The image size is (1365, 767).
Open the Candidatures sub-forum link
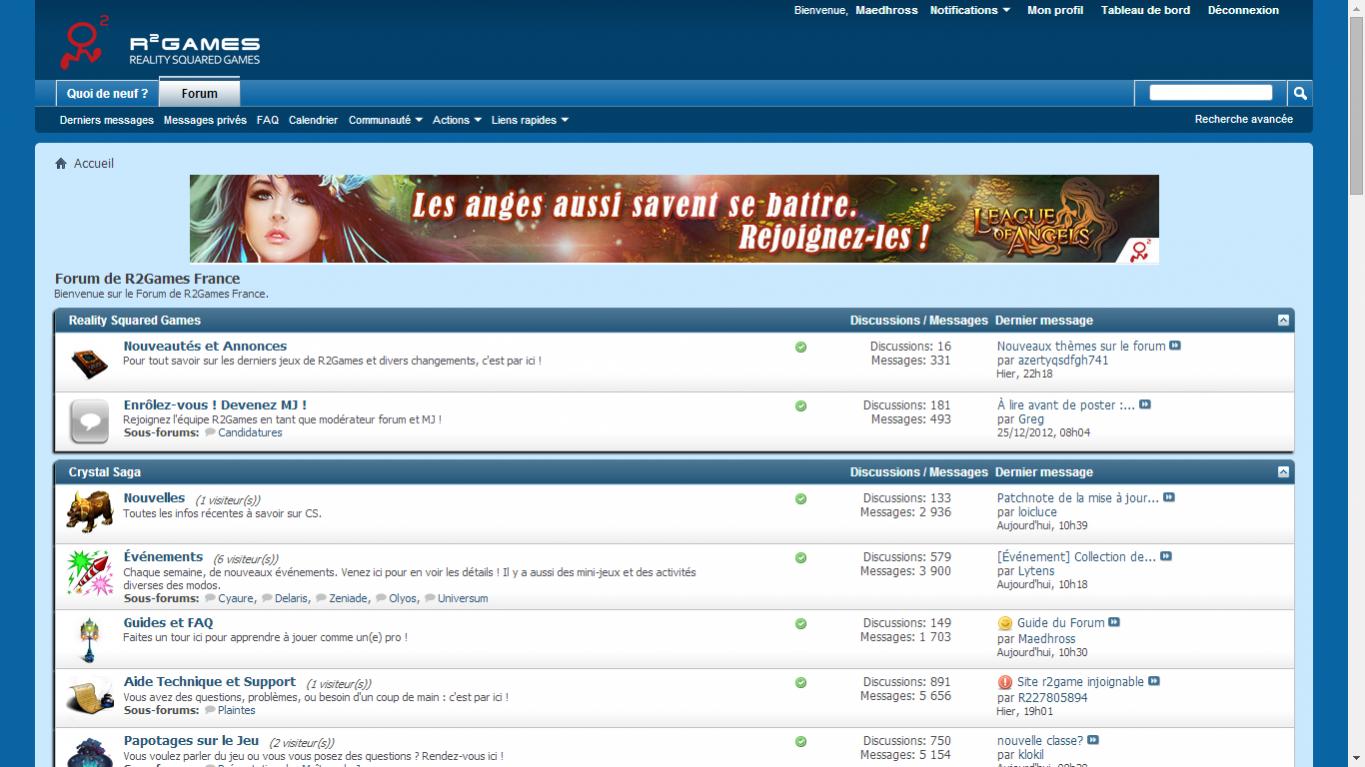pos(250,433)
